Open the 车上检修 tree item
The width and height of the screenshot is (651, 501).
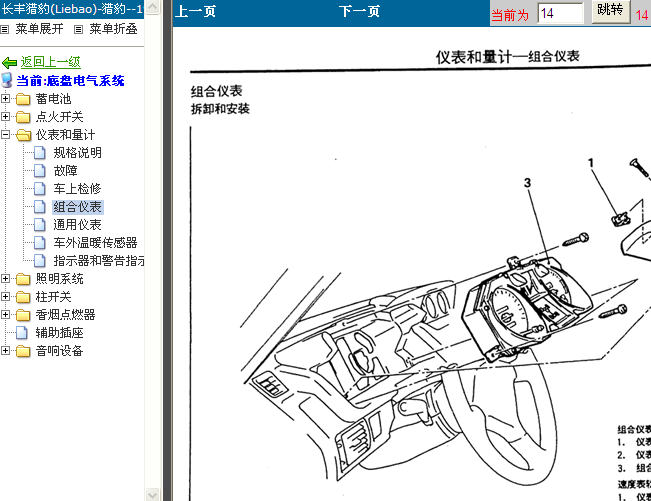point(78,189)
